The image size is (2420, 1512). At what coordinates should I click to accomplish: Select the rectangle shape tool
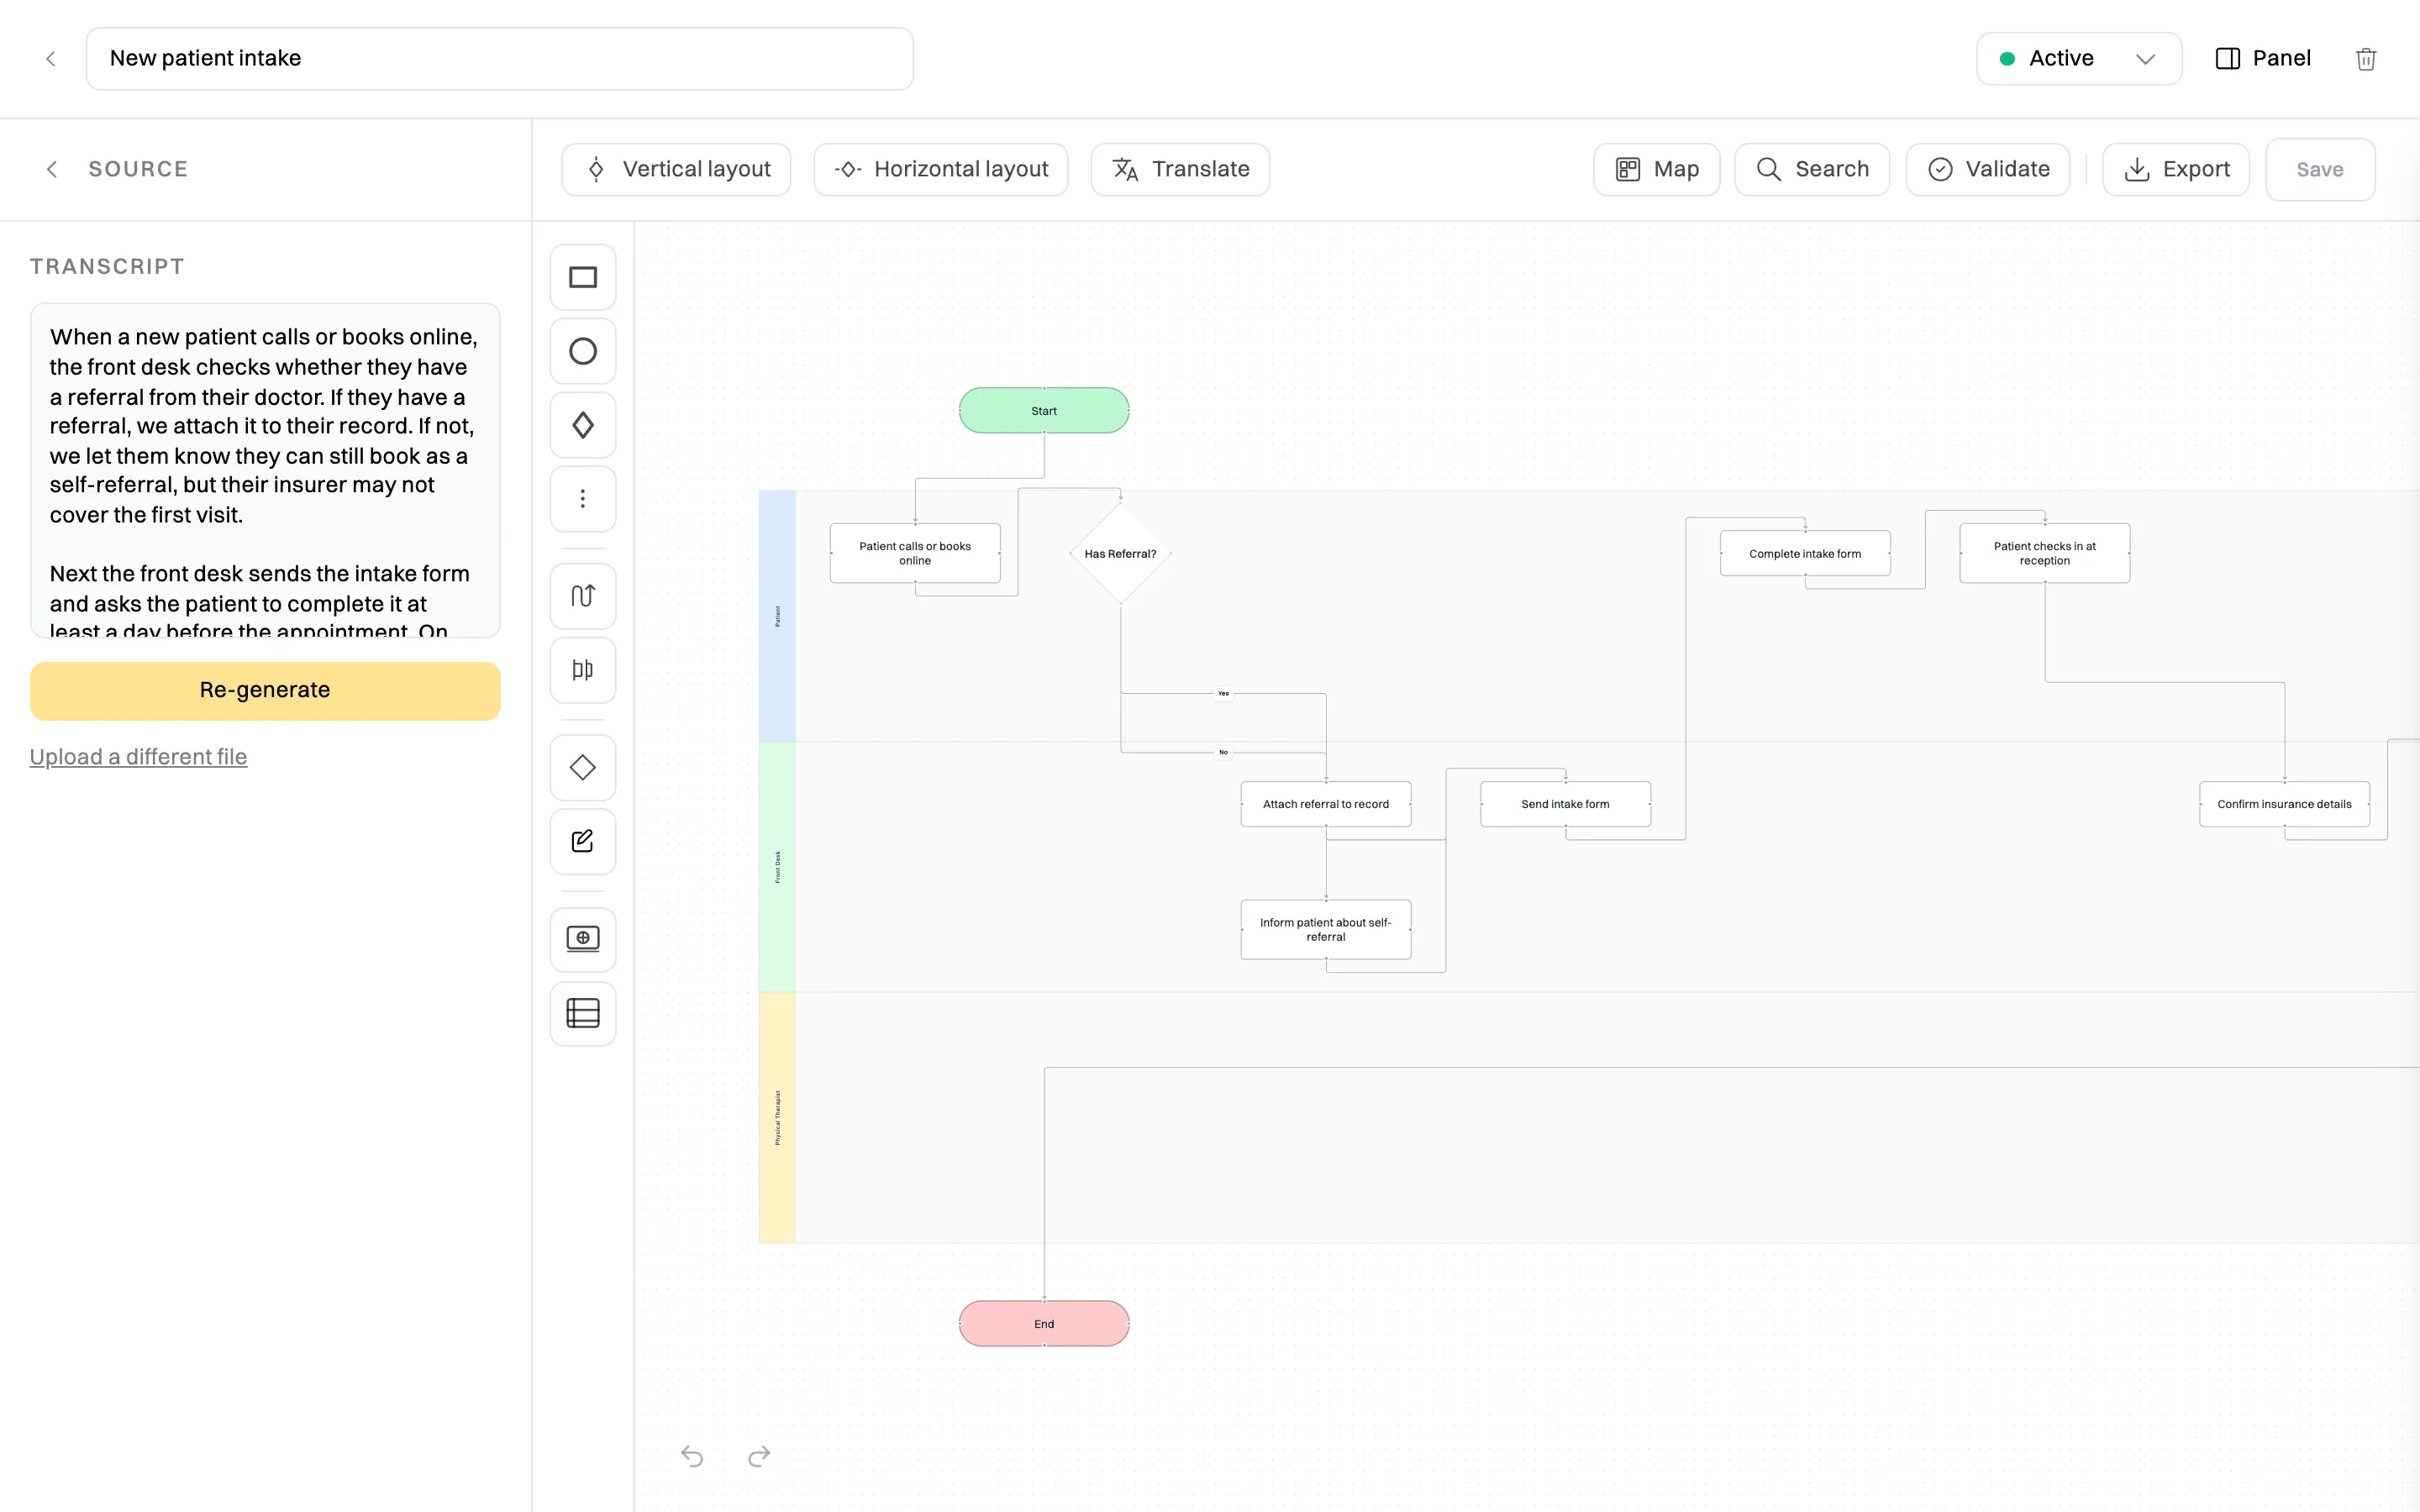click(x=583, y=277)
